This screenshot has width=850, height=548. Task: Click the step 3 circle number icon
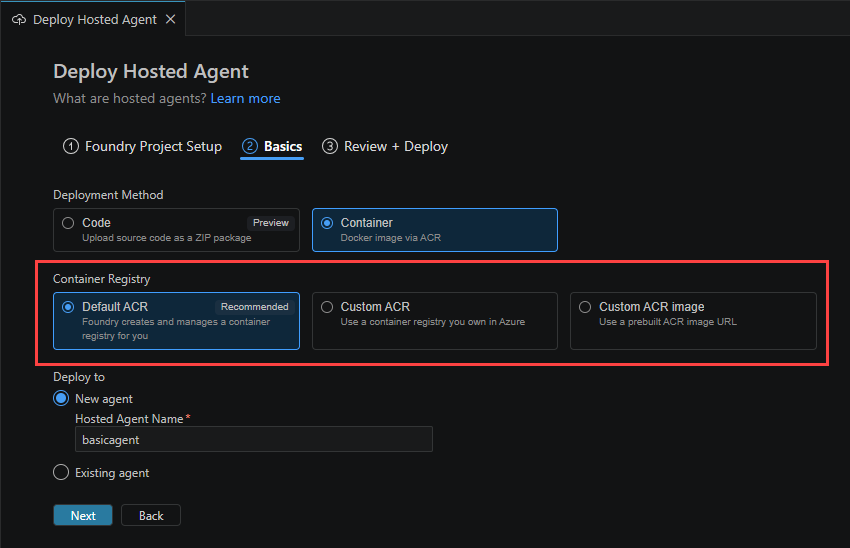coord(330,146)
